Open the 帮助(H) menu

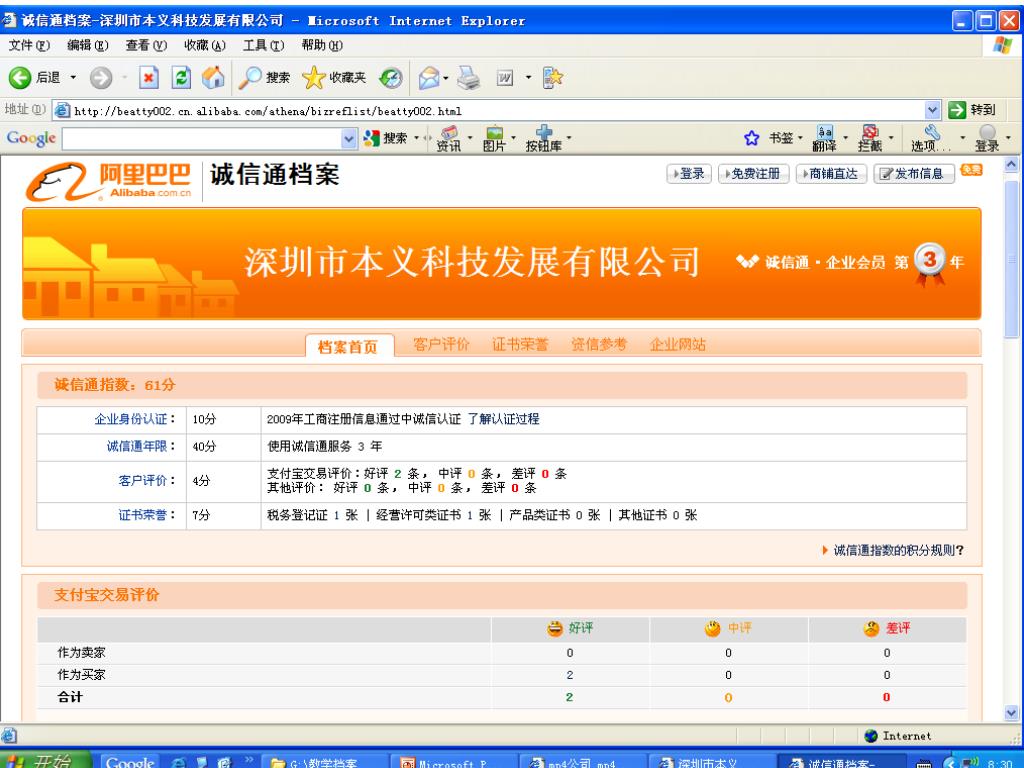tap(322, 45)
